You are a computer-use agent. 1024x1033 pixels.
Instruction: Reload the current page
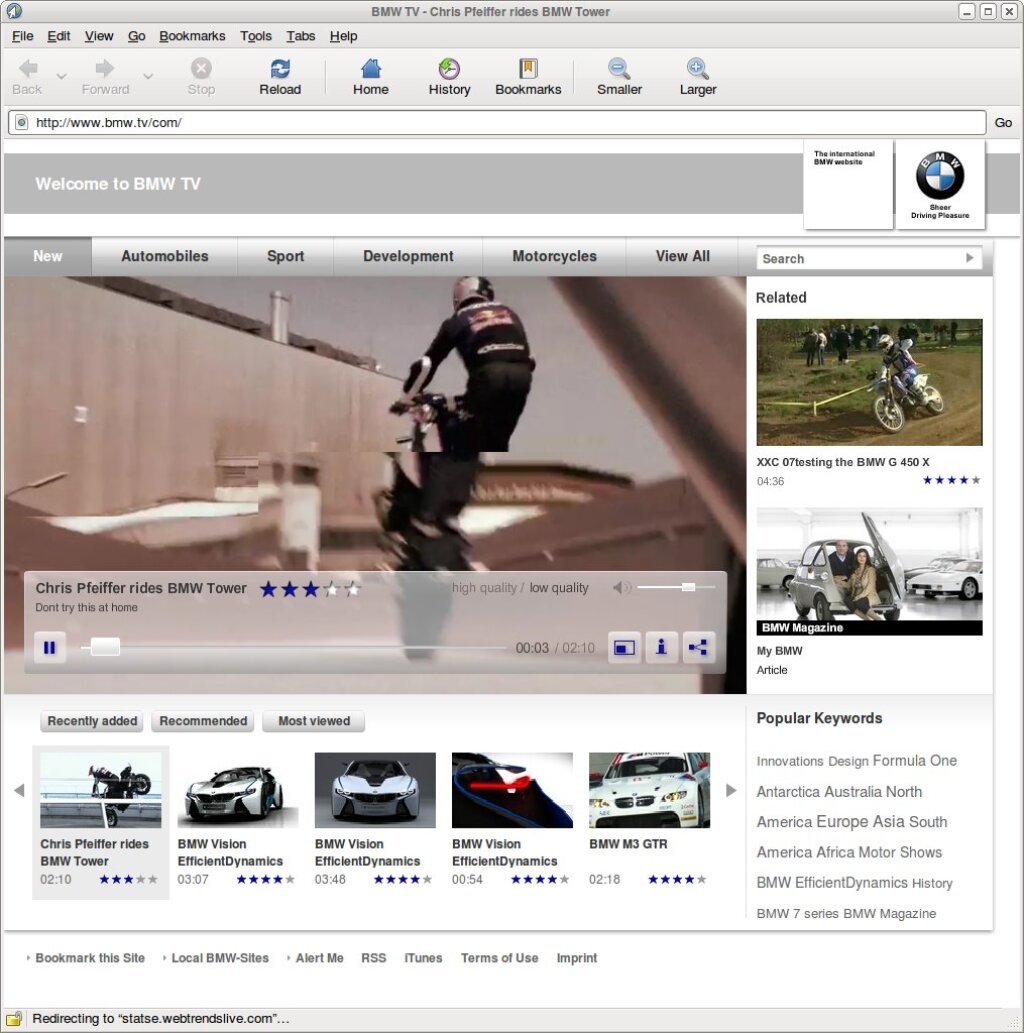(279, 75)
